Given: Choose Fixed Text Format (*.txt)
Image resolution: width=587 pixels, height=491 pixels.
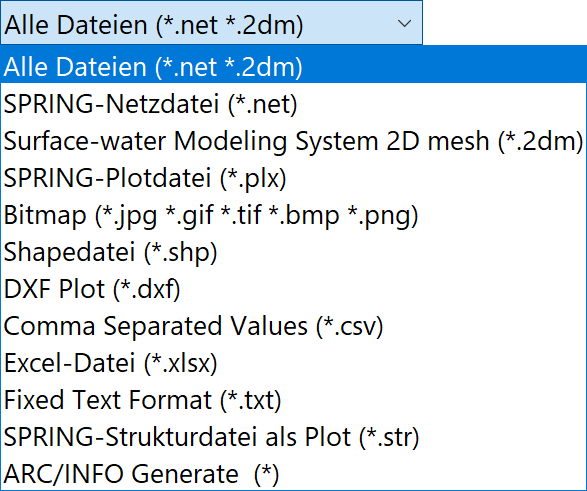Looking at the screenshot, I should (294, 400).
